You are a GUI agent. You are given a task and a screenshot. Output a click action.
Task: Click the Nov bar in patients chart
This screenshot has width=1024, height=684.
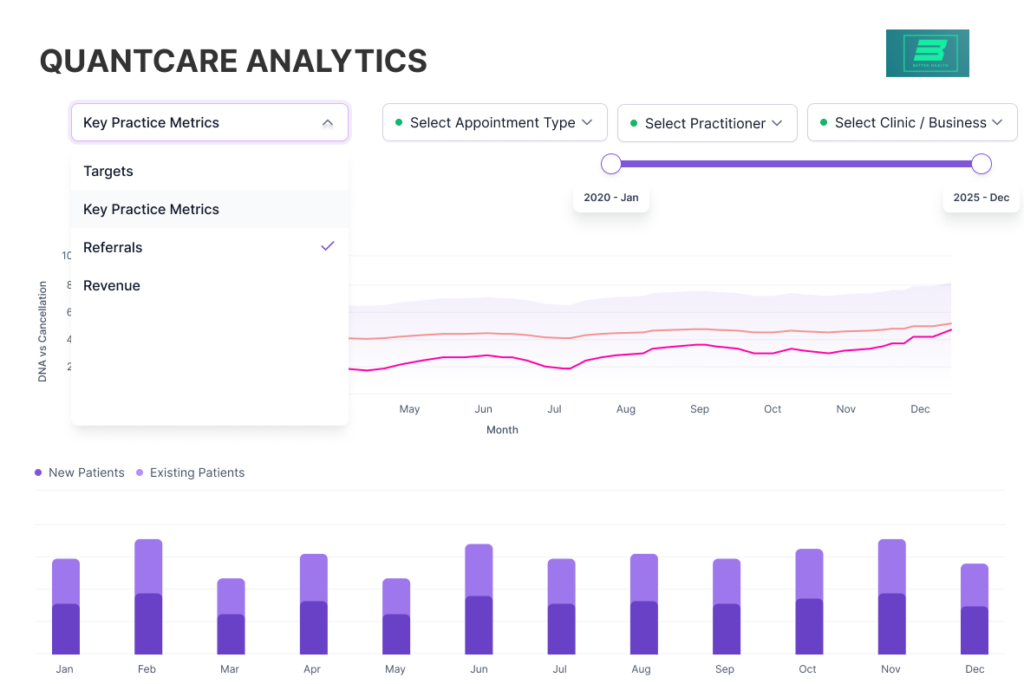[891, 596]
